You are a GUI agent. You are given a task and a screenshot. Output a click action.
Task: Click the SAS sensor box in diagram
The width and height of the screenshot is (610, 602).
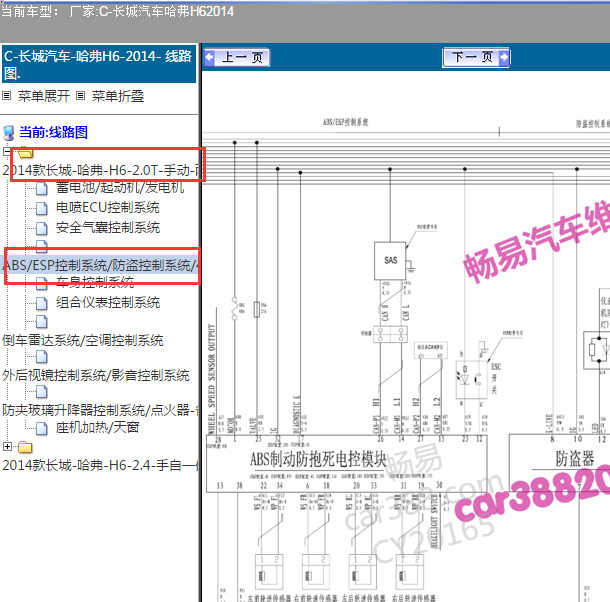390,261
